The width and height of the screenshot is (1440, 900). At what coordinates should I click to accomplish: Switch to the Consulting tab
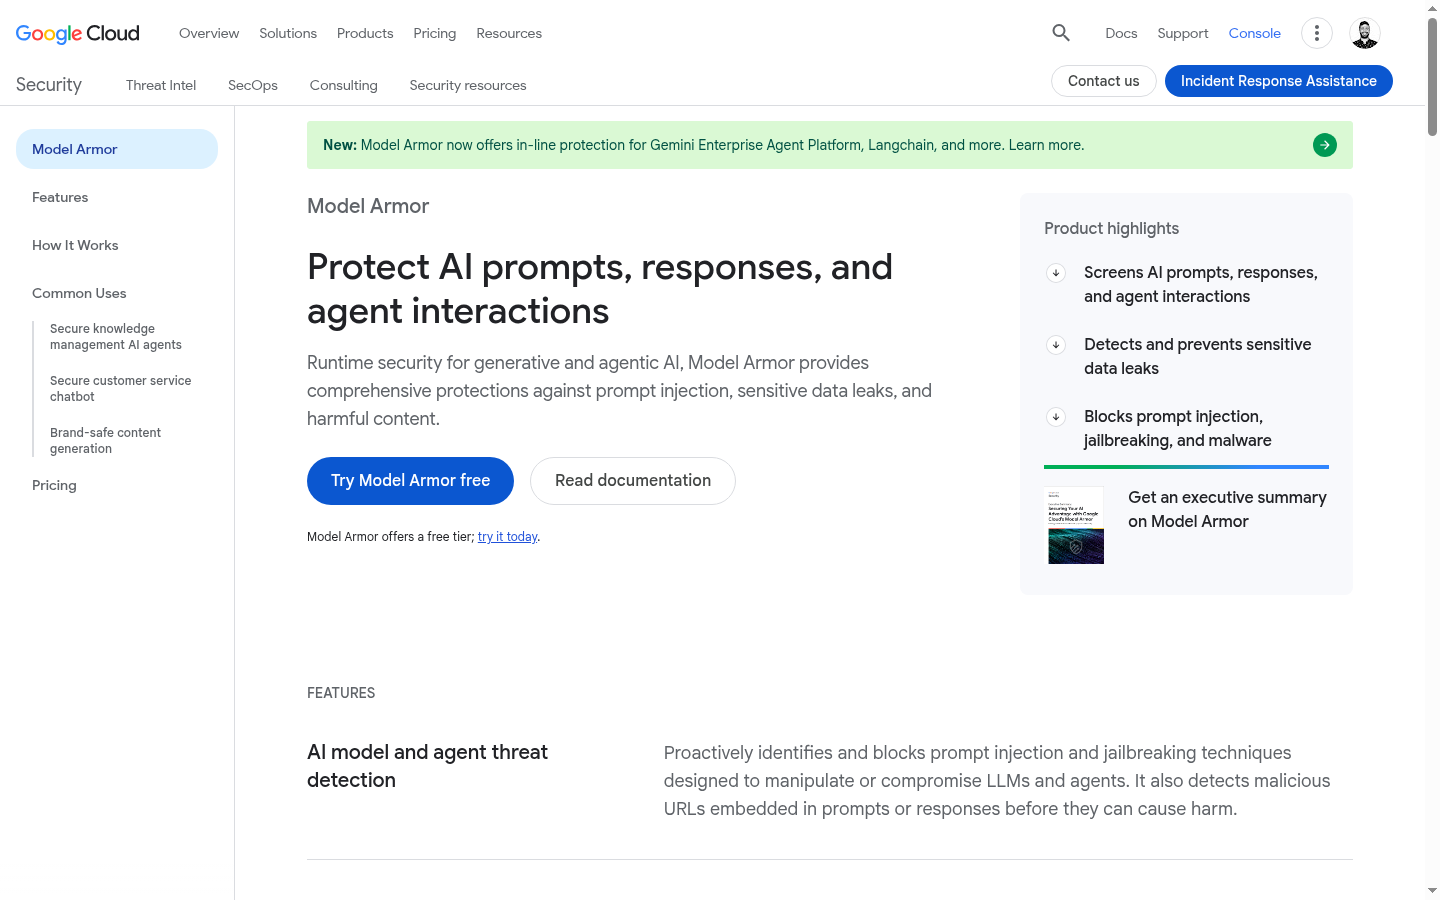click(344, 85)
